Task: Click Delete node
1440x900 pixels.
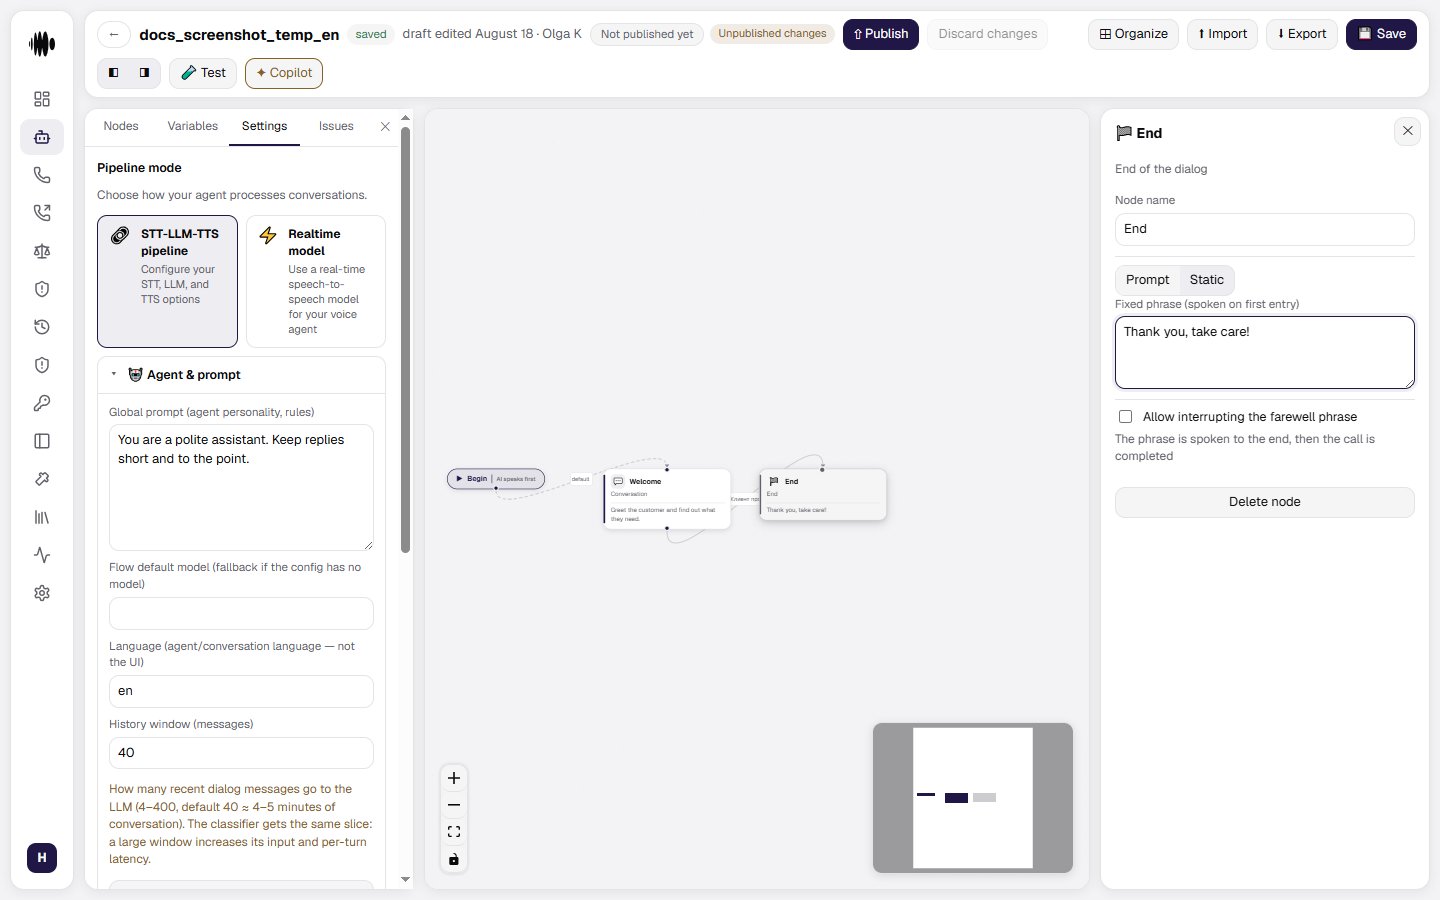Action: (1264, 502)
